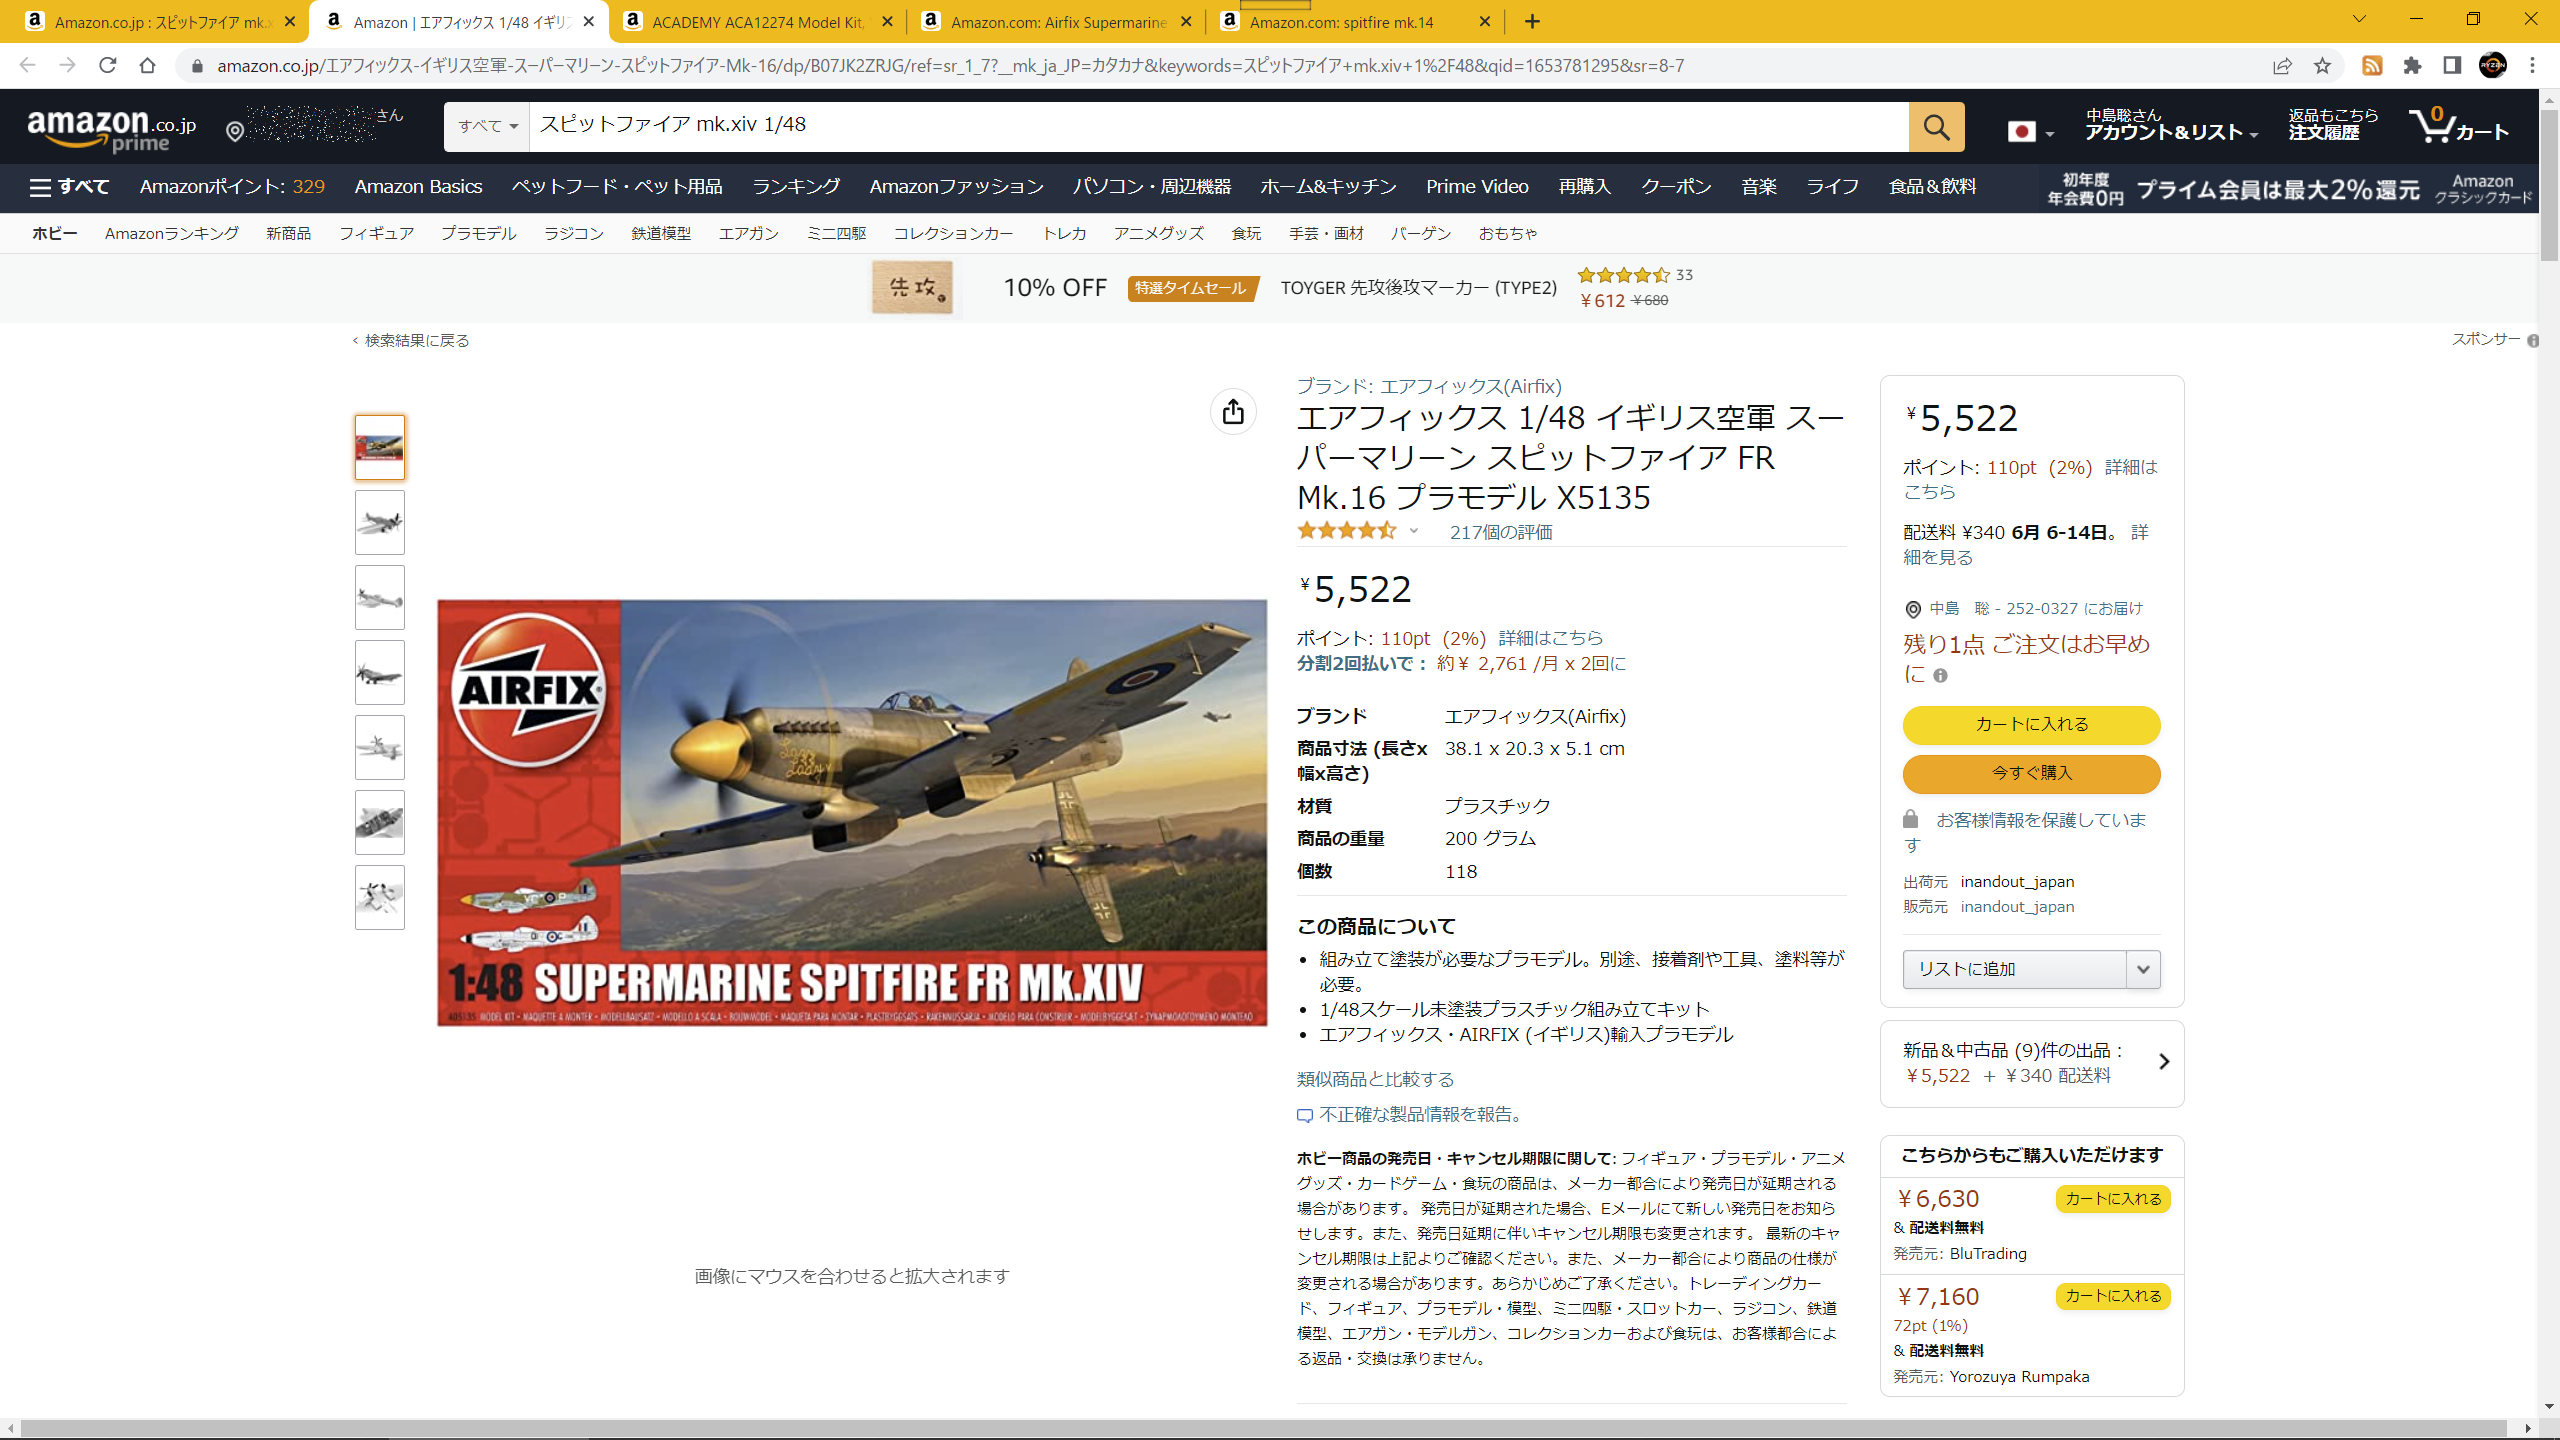Click the main Airfix box art image
Screen dimensions: 2560x1440
coord(852,813)
